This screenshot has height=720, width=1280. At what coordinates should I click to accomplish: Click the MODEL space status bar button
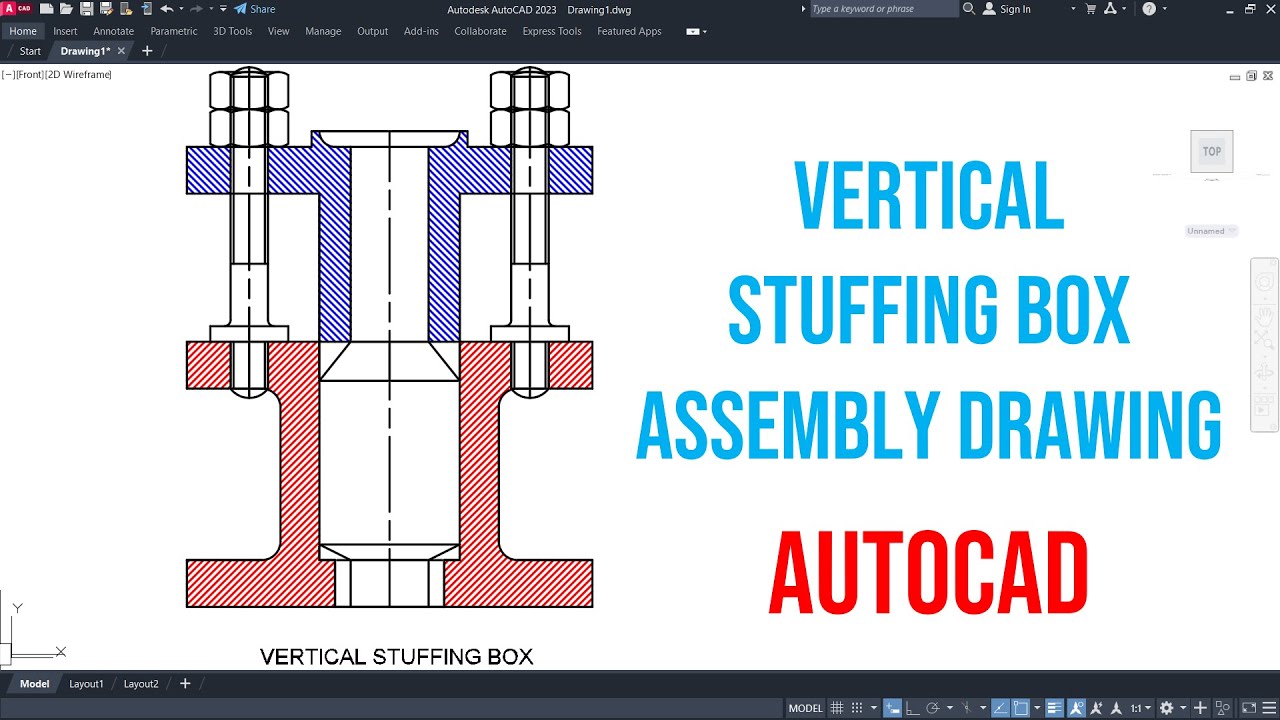coord(805,708)
